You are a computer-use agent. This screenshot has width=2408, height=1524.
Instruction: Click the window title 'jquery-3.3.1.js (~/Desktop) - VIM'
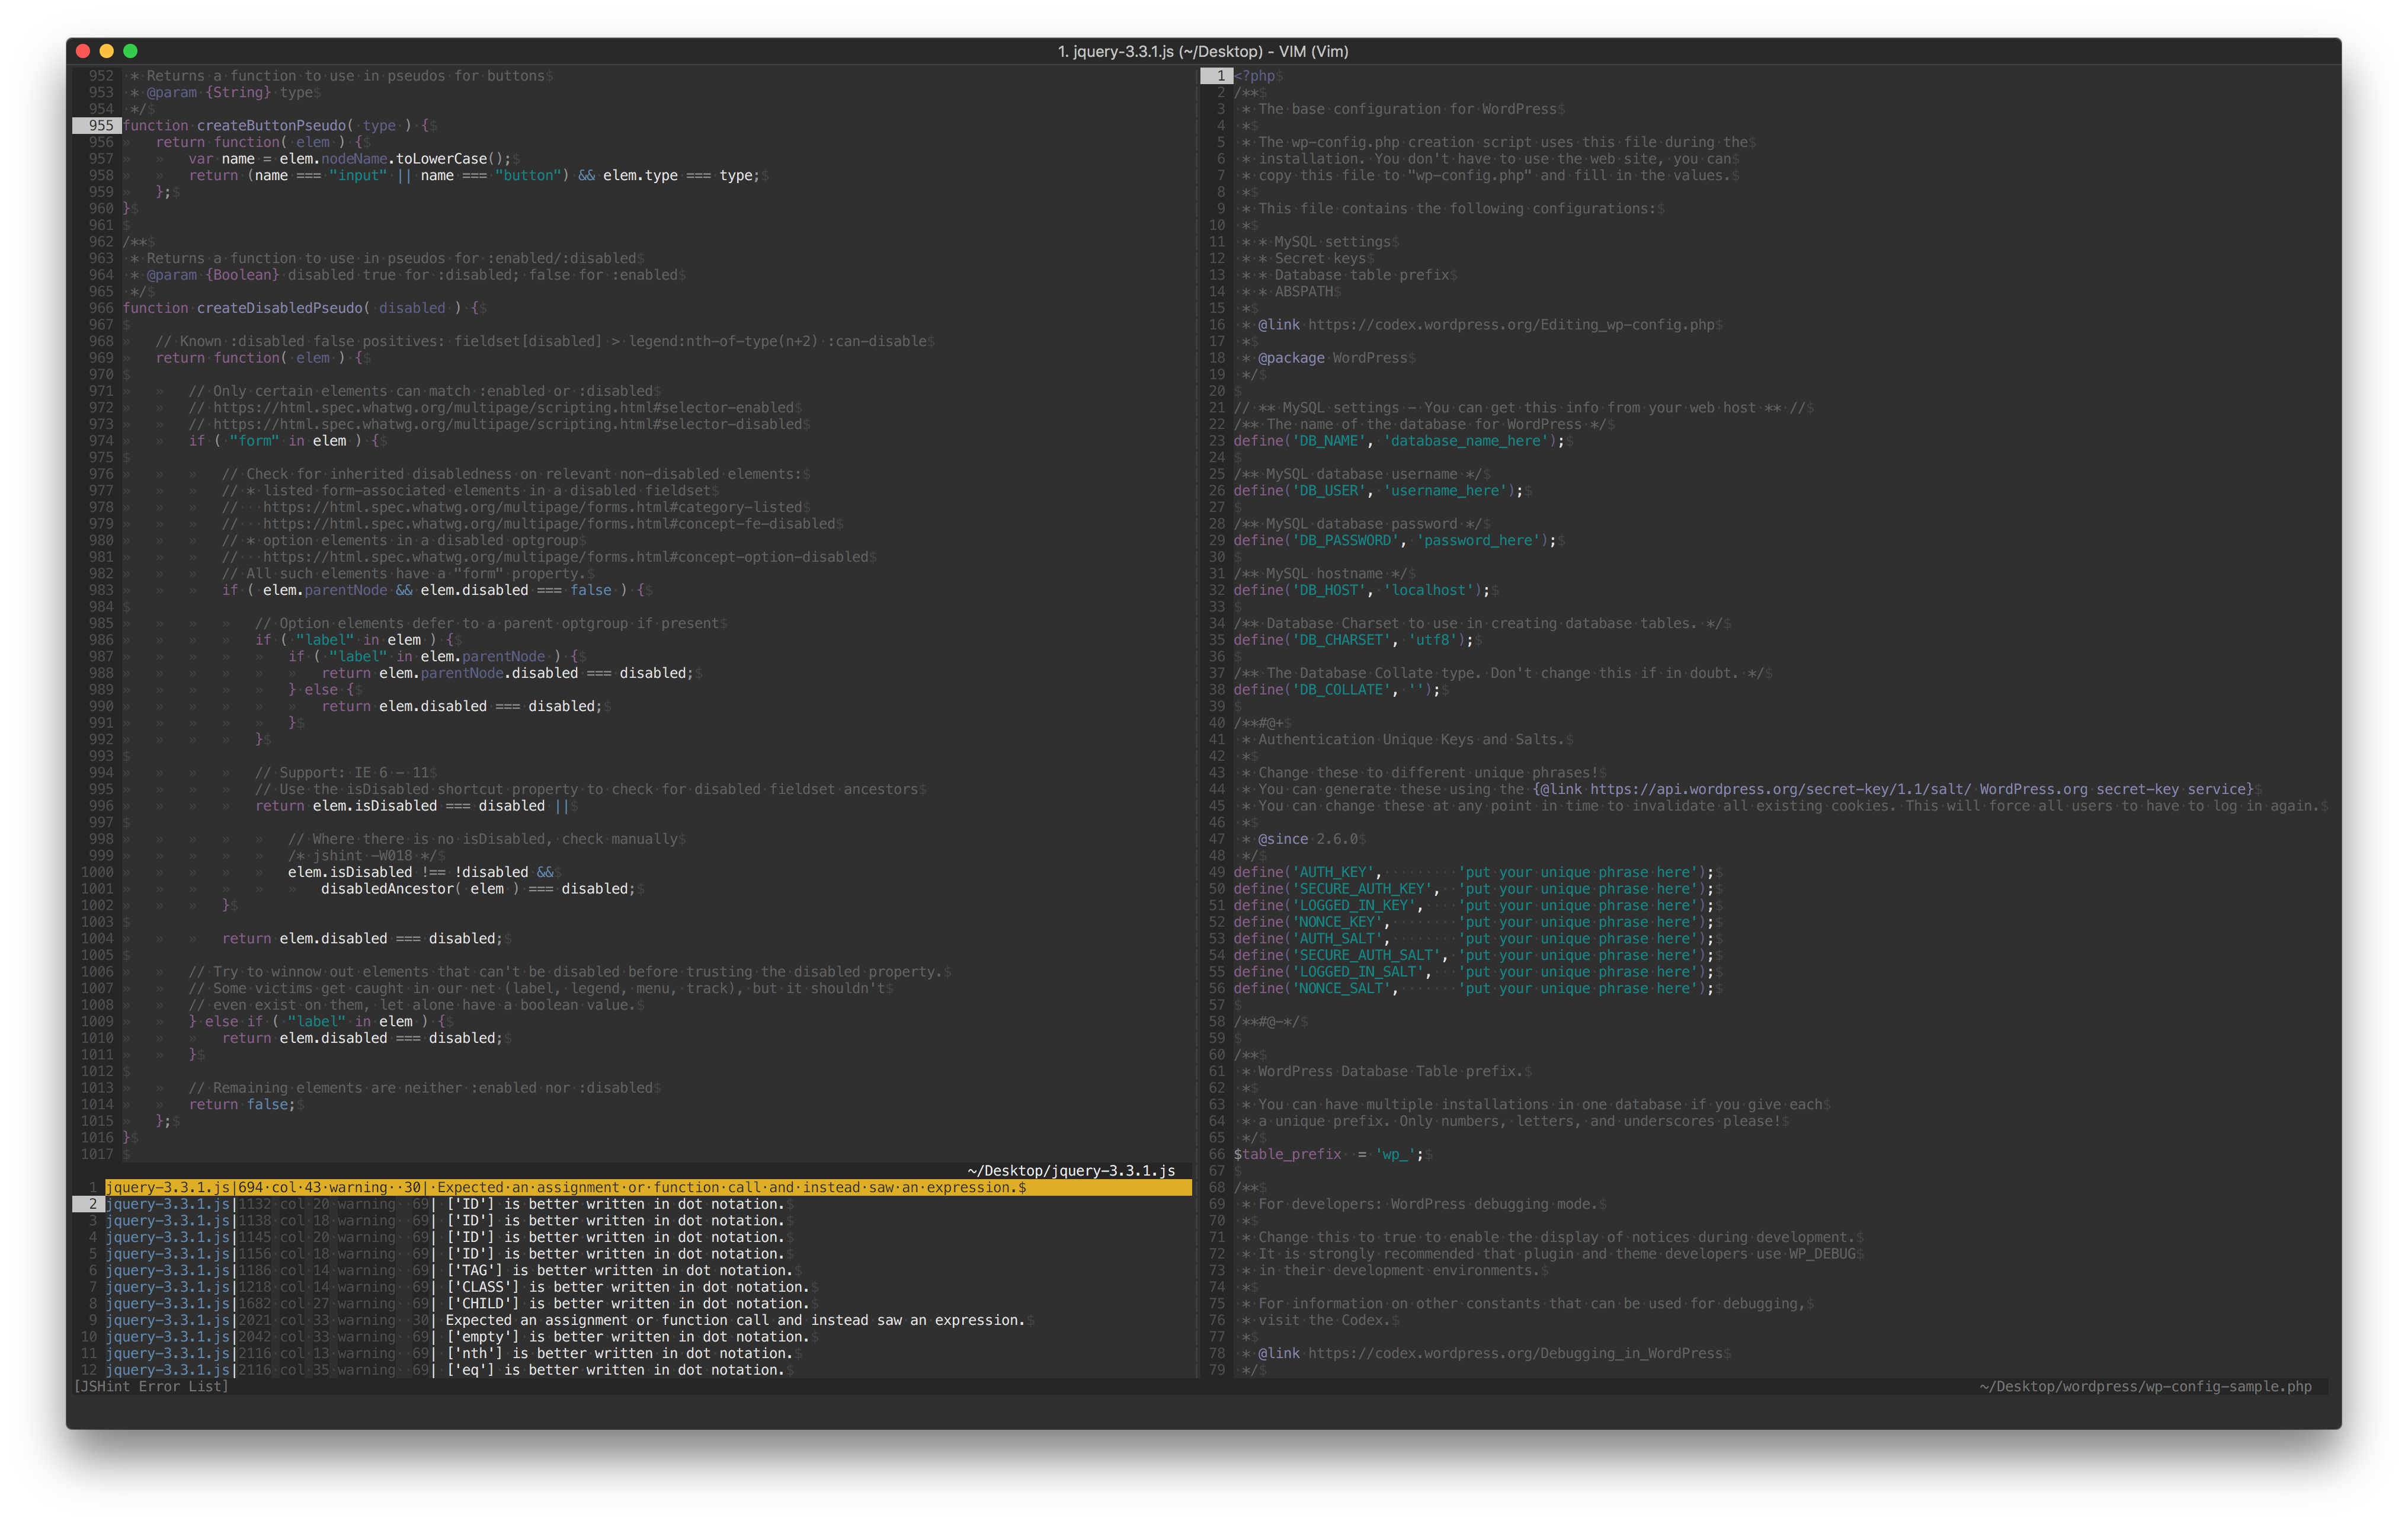coord(1203,51)
